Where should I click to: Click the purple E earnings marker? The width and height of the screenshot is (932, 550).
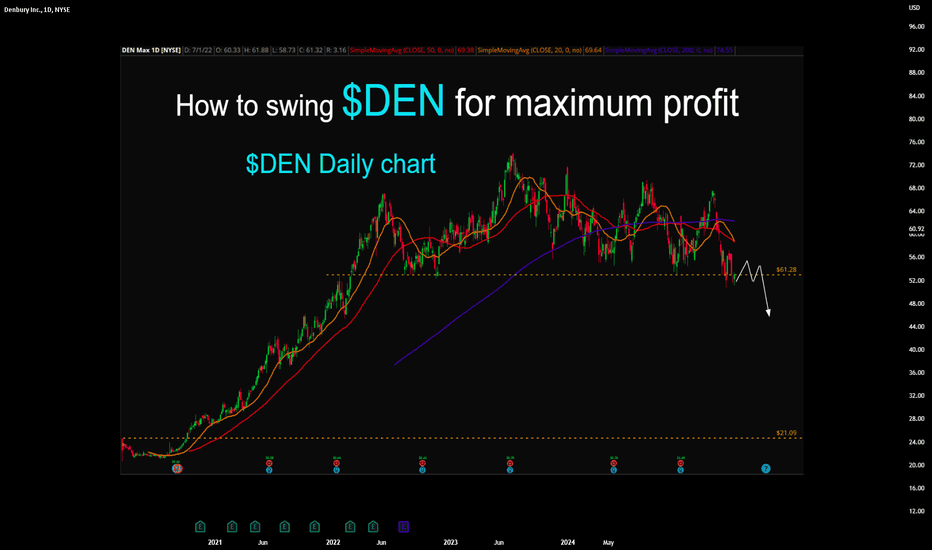coord(404,526)
